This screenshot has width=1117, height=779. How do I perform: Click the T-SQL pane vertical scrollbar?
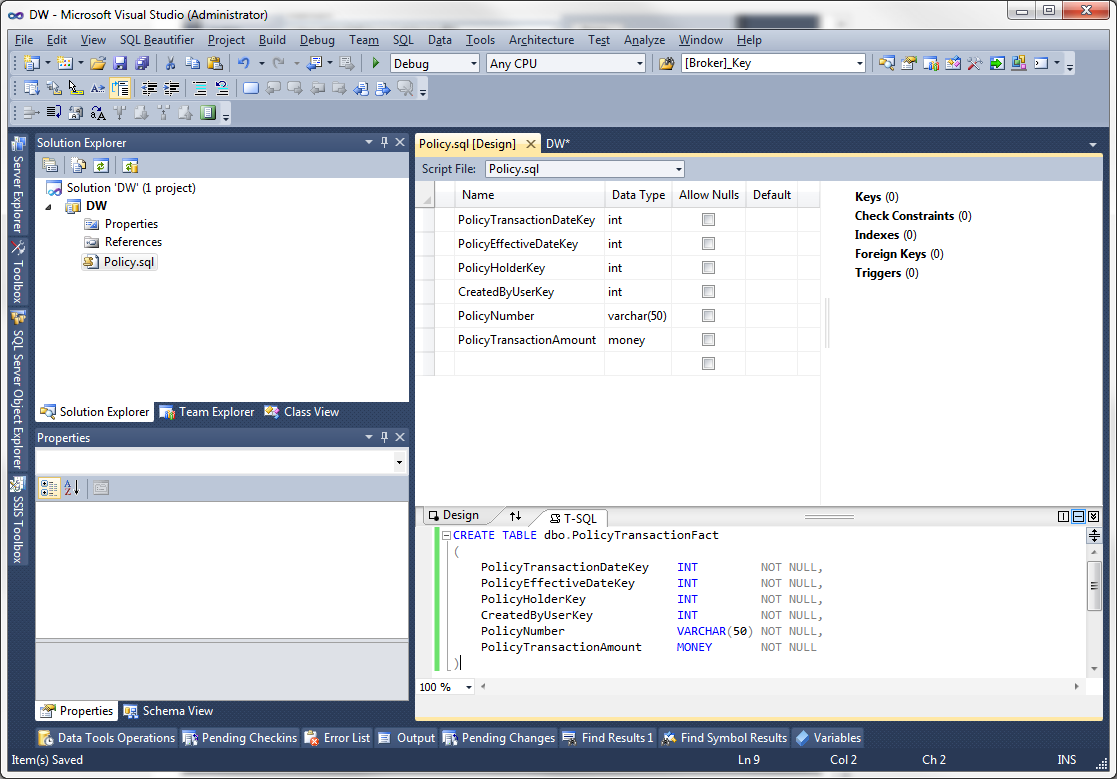[1094, 610]
